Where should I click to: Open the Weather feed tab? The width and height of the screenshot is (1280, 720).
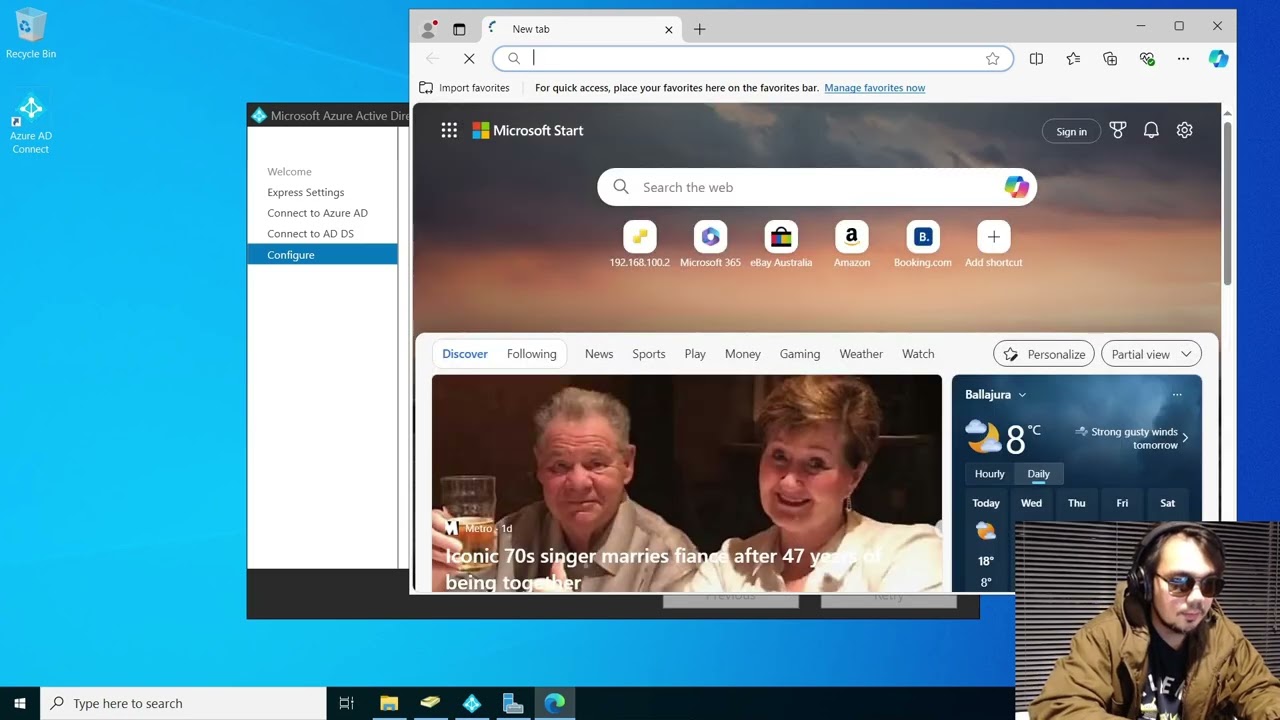coord(861,354)
